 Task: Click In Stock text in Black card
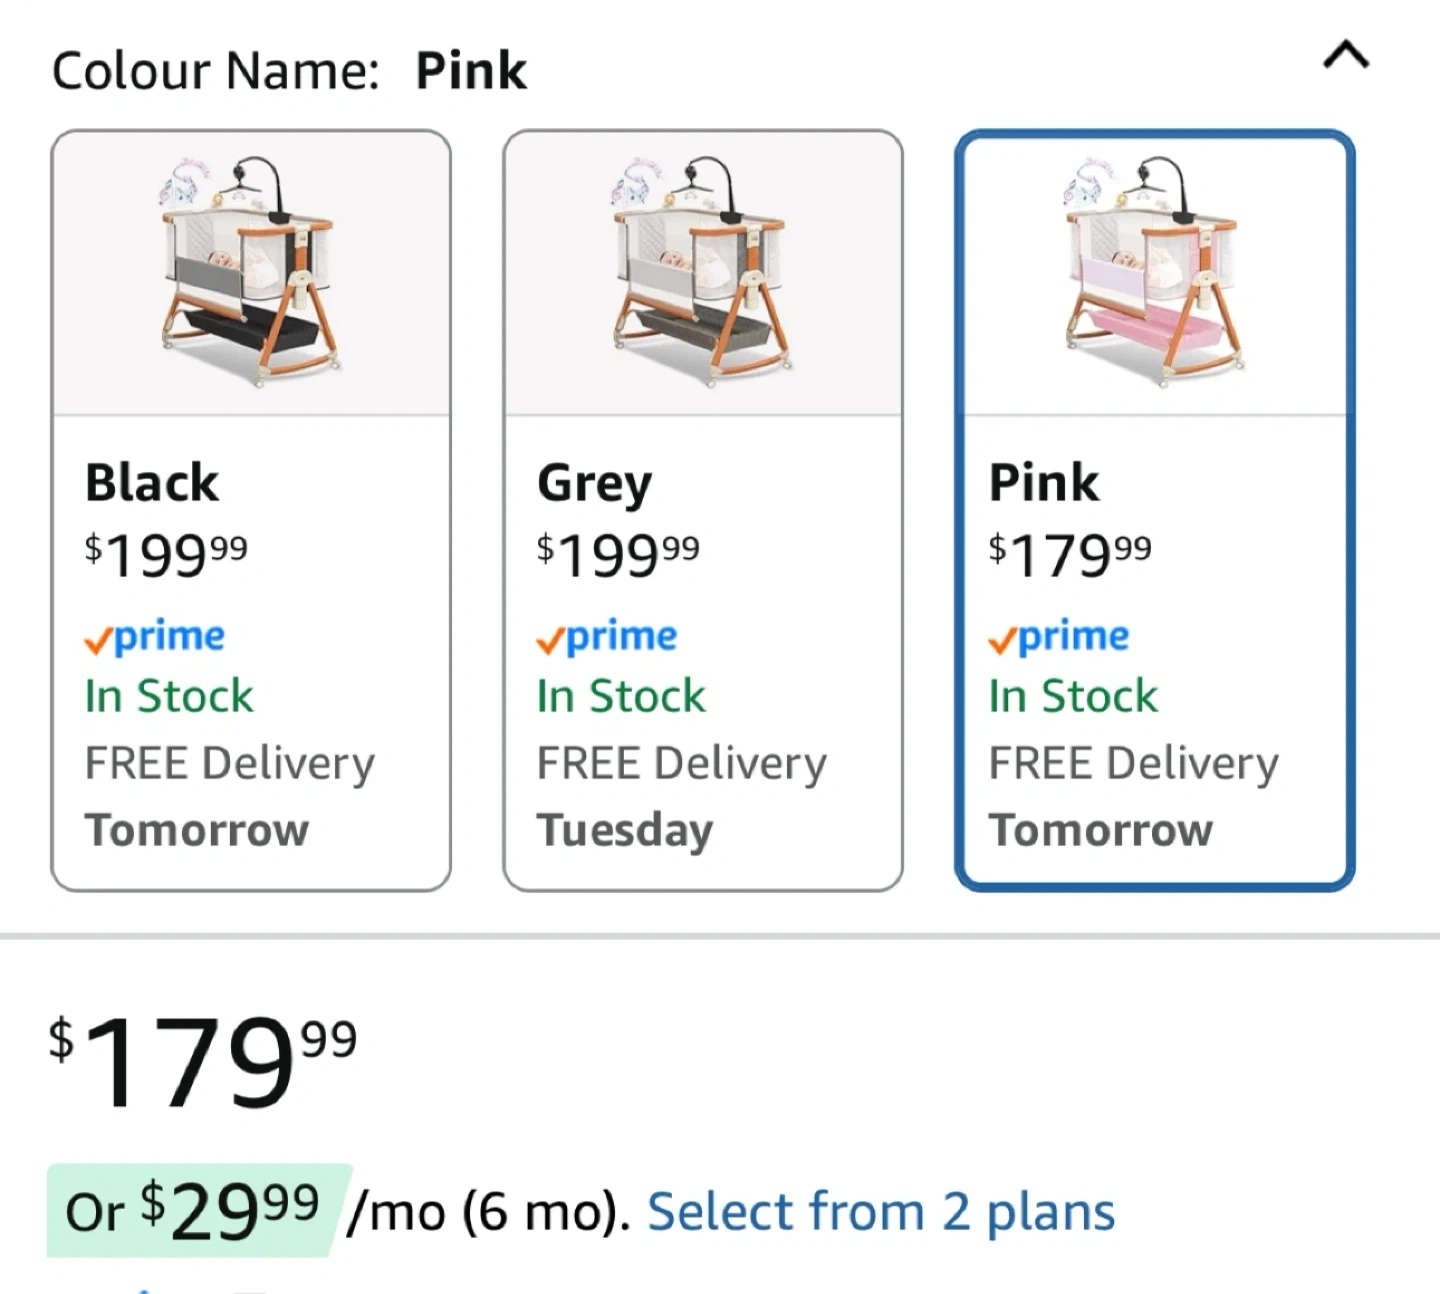point(169,696)
